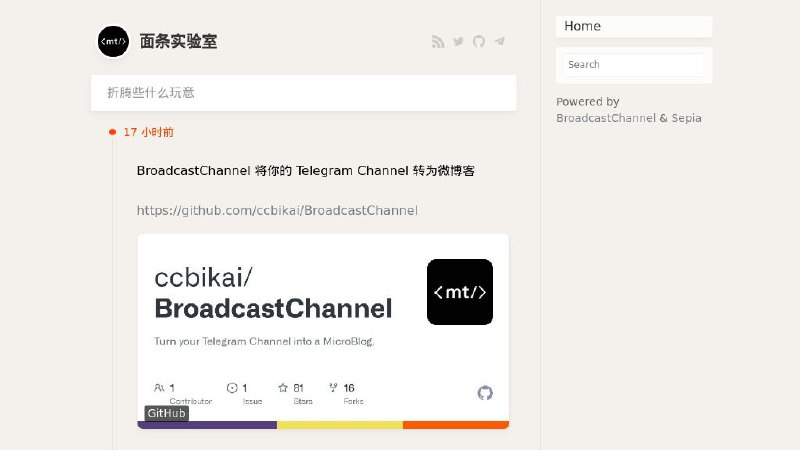800x450 pixels.
Task: Click the Forks icon in card
Action: pyautogui.click(x=333, y=388)
